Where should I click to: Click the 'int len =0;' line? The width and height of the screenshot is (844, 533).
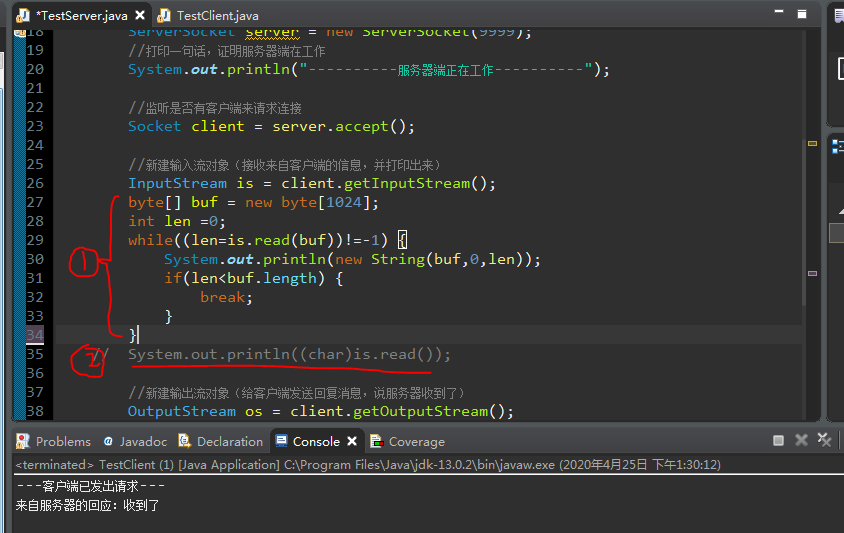[177, 221]
